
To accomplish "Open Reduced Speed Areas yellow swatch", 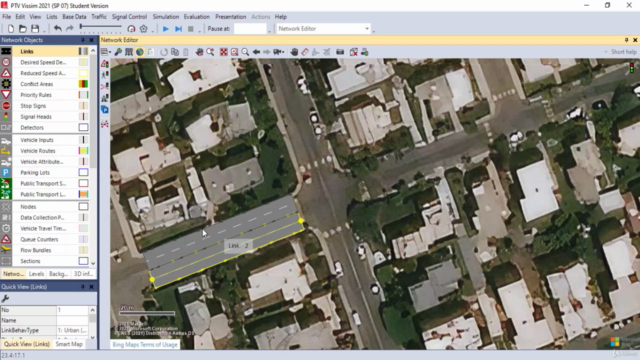I will click(83, 73).
